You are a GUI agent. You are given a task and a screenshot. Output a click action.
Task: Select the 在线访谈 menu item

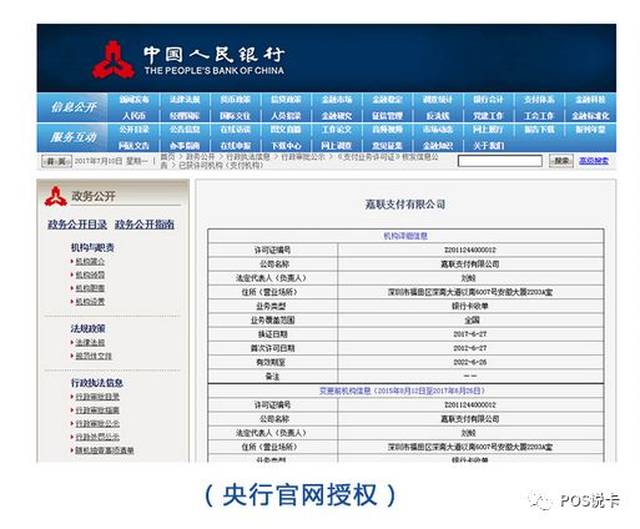[x=235, y=130]
